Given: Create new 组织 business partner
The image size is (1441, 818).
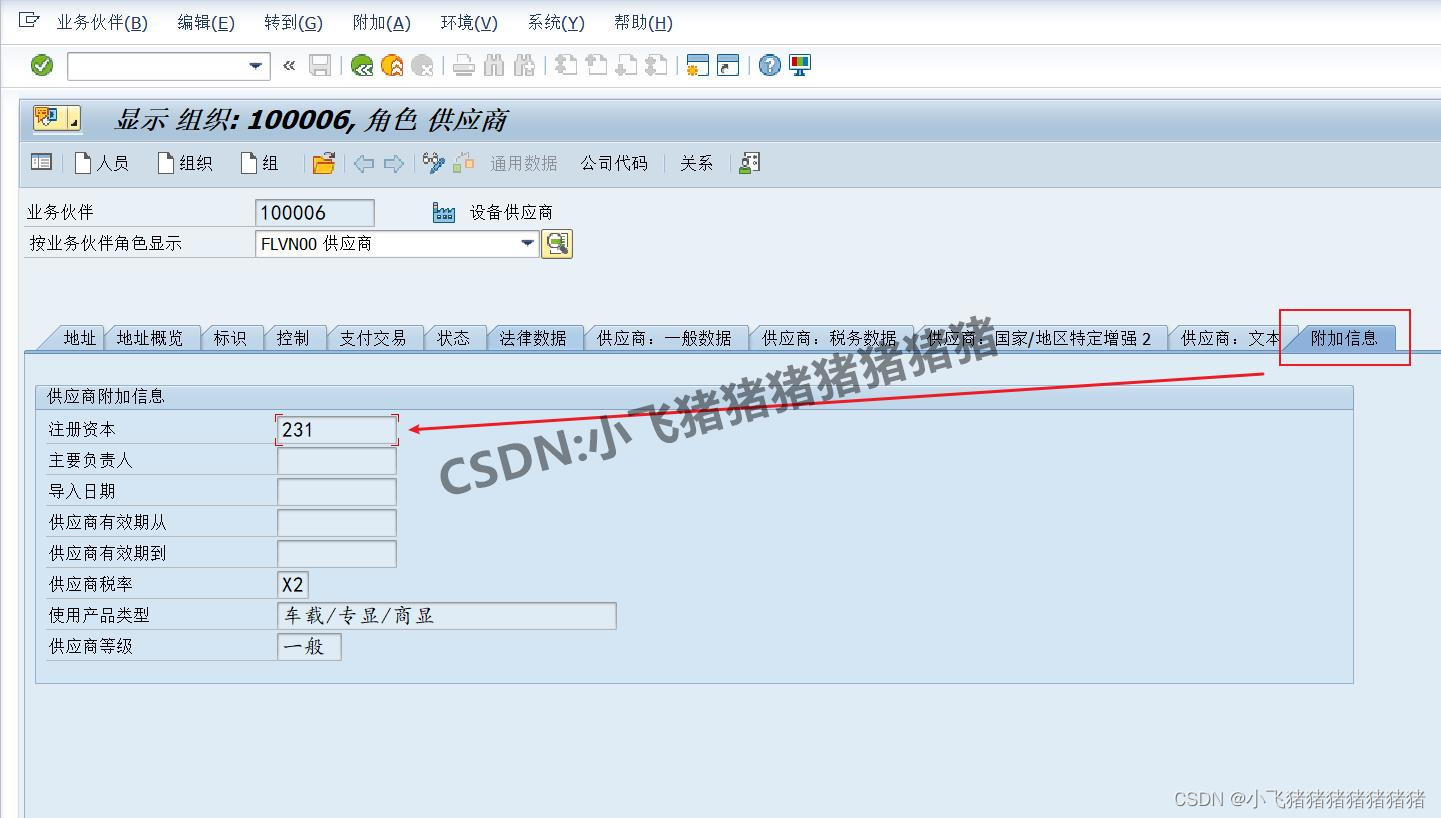Looking at the screenshot, I should (185, 163).
